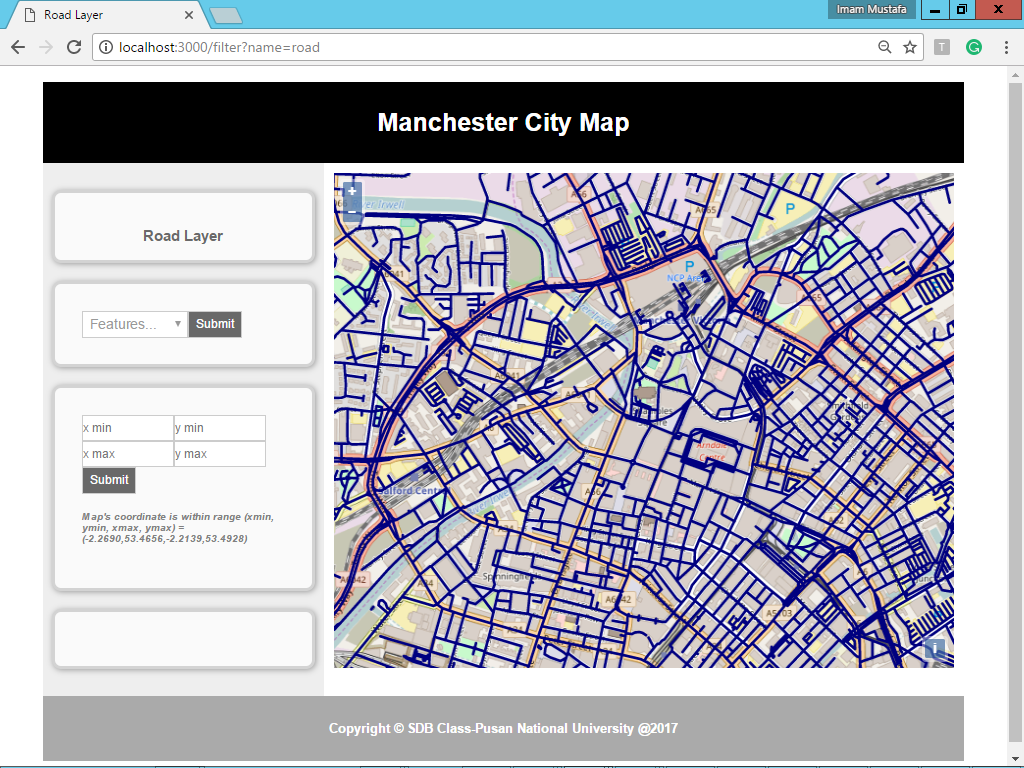Click the page scrollbar down arrow
The image size is (1024, 768).
pos(1015,758)
